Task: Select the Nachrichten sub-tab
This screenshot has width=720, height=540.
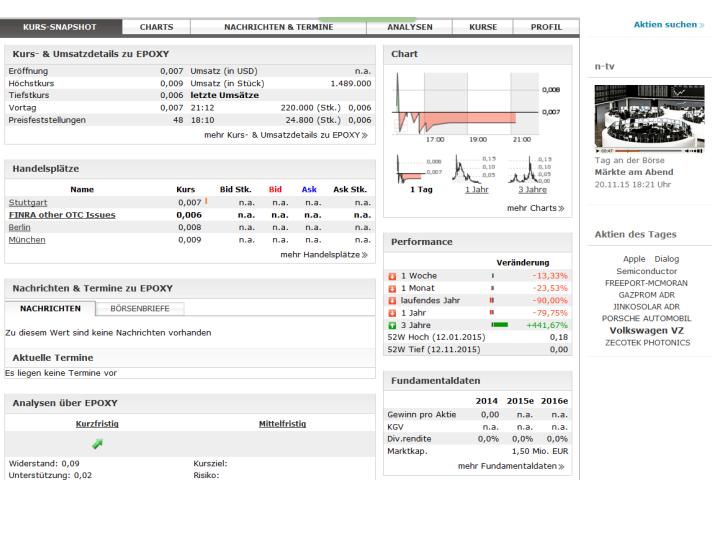Action: tap(50, 309)
